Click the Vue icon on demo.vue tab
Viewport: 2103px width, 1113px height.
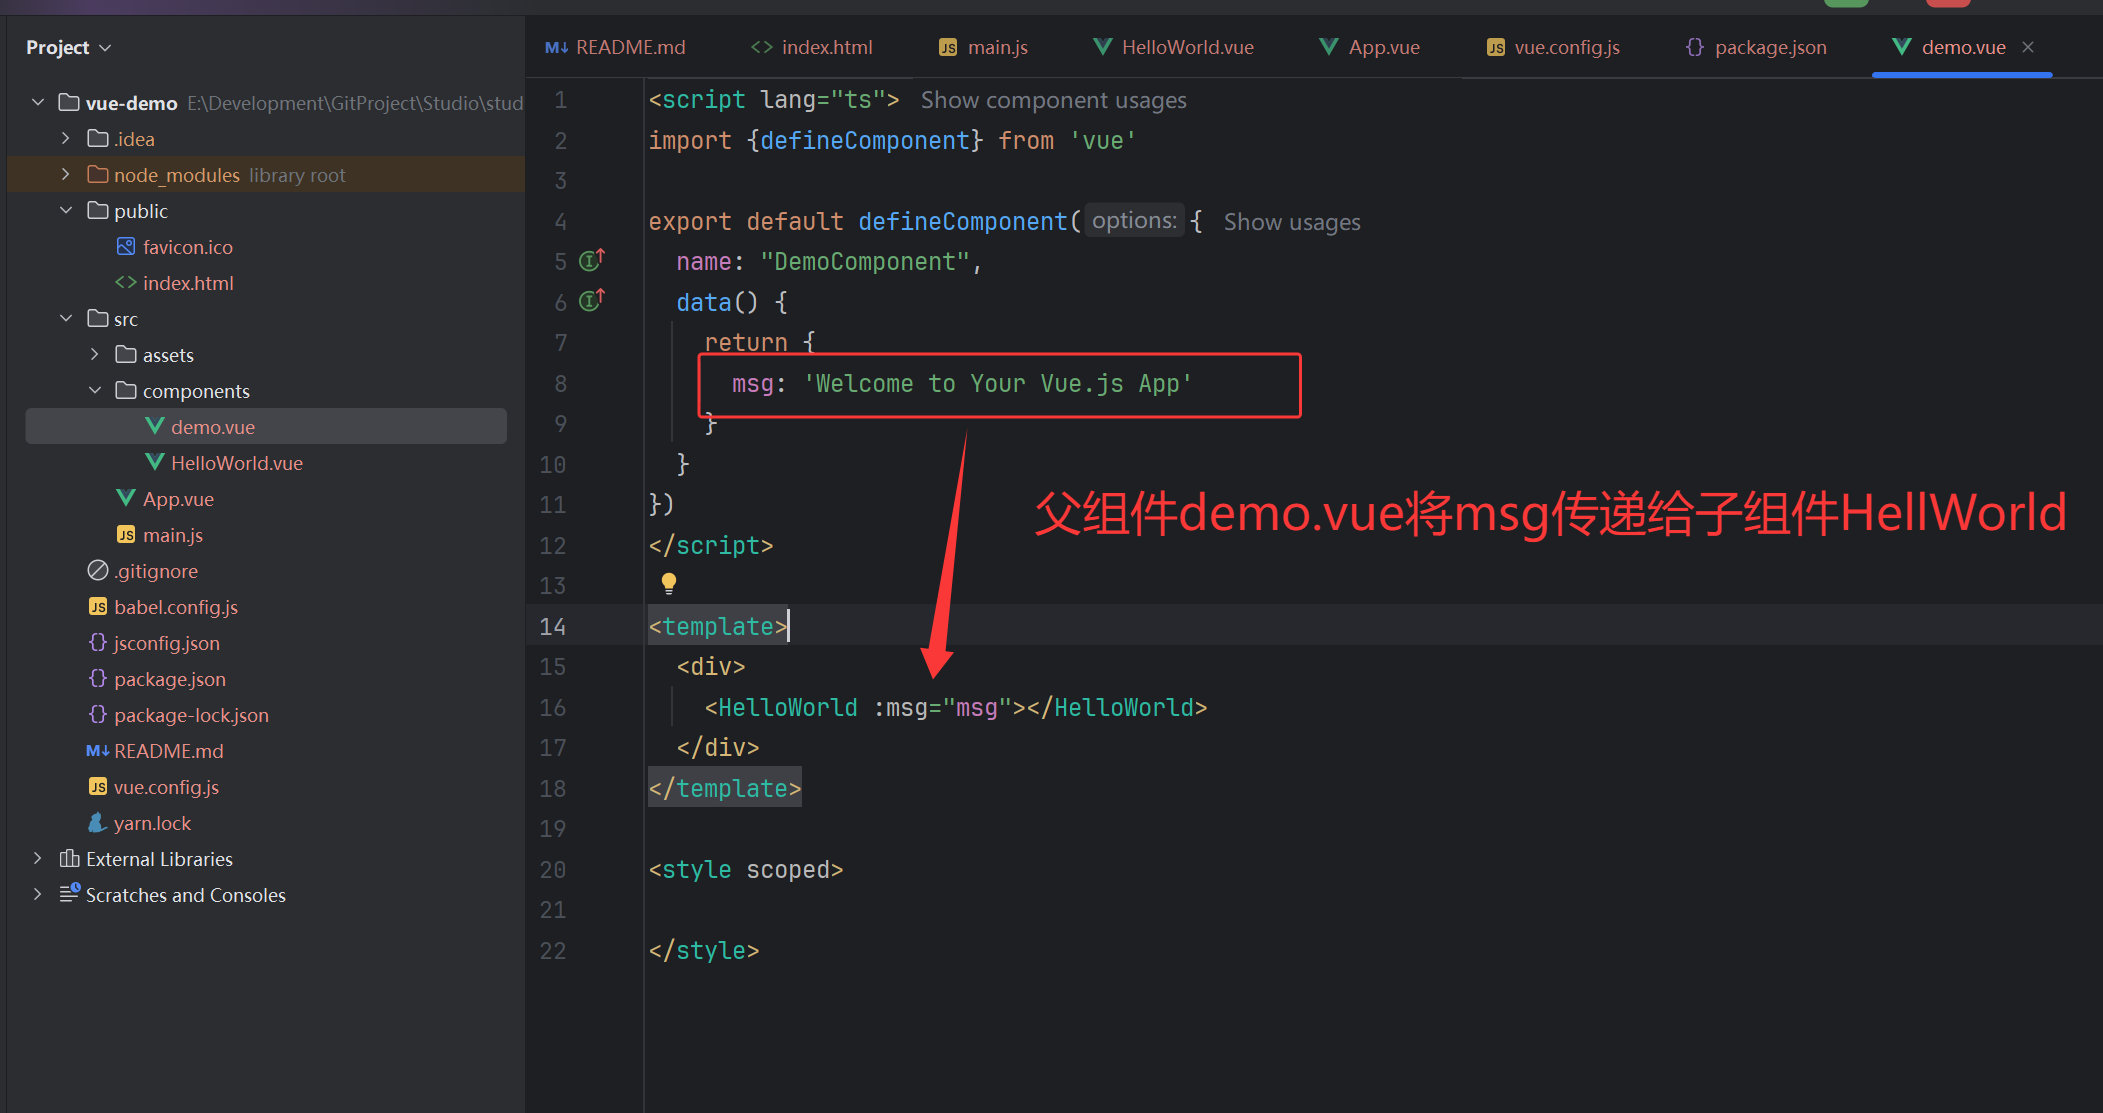[x=1902, y=46]
